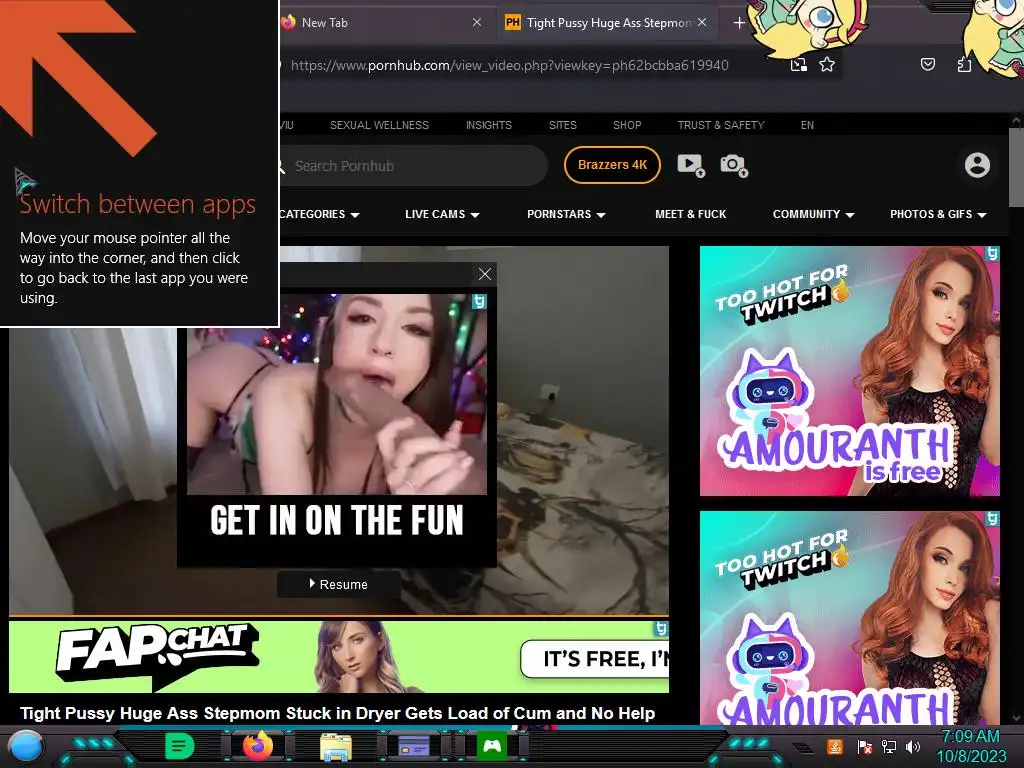Open SEXUAL WELLNESS in top menu
This screenshot has height=768, width=1024.
pyautogui.click(x=379, y=125)
